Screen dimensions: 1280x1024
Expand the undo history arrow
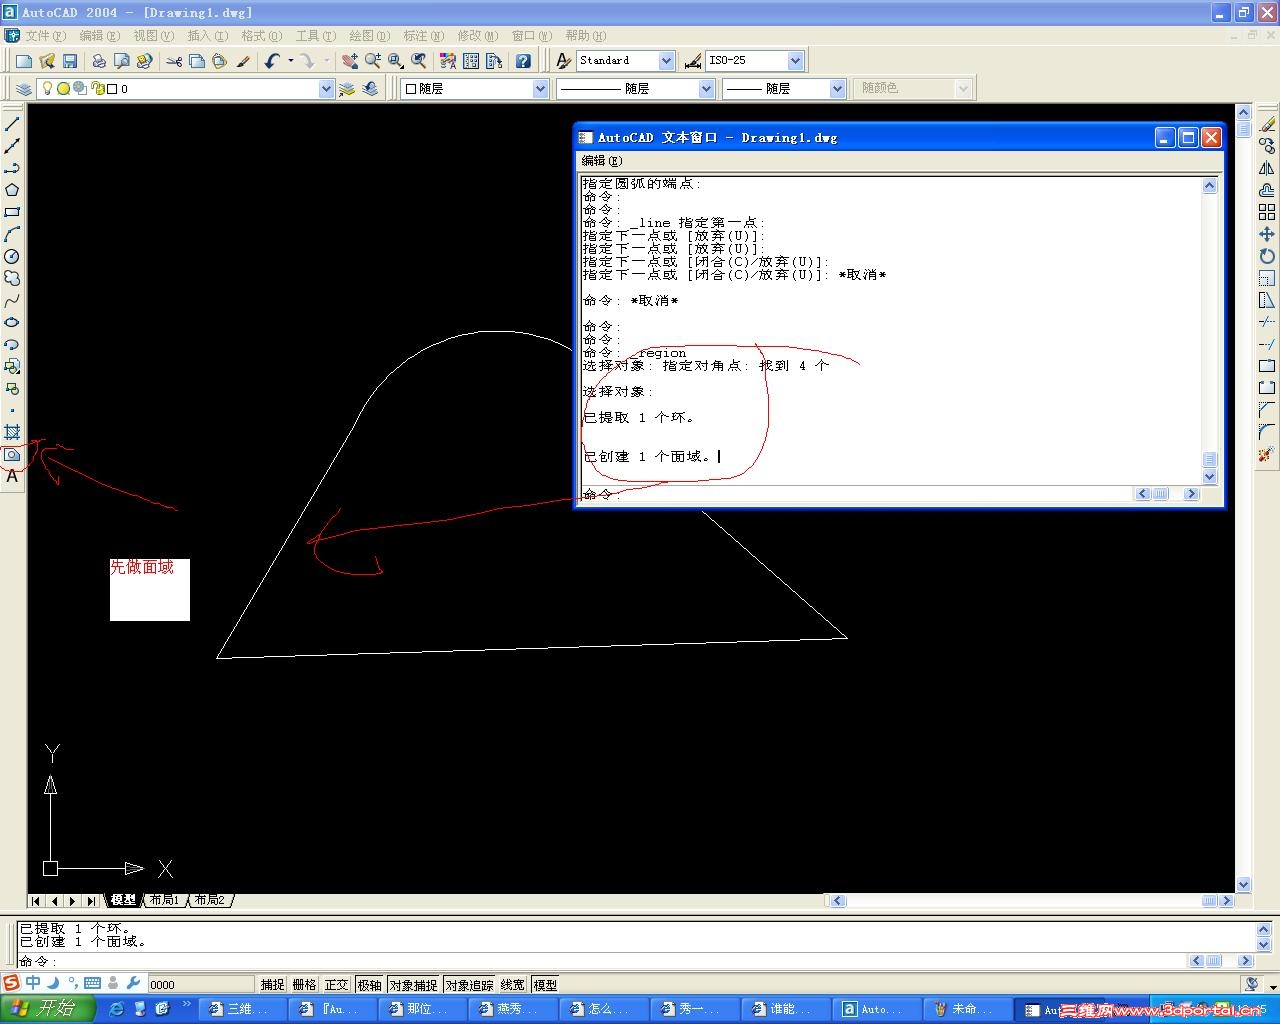[x=291, y=61]
